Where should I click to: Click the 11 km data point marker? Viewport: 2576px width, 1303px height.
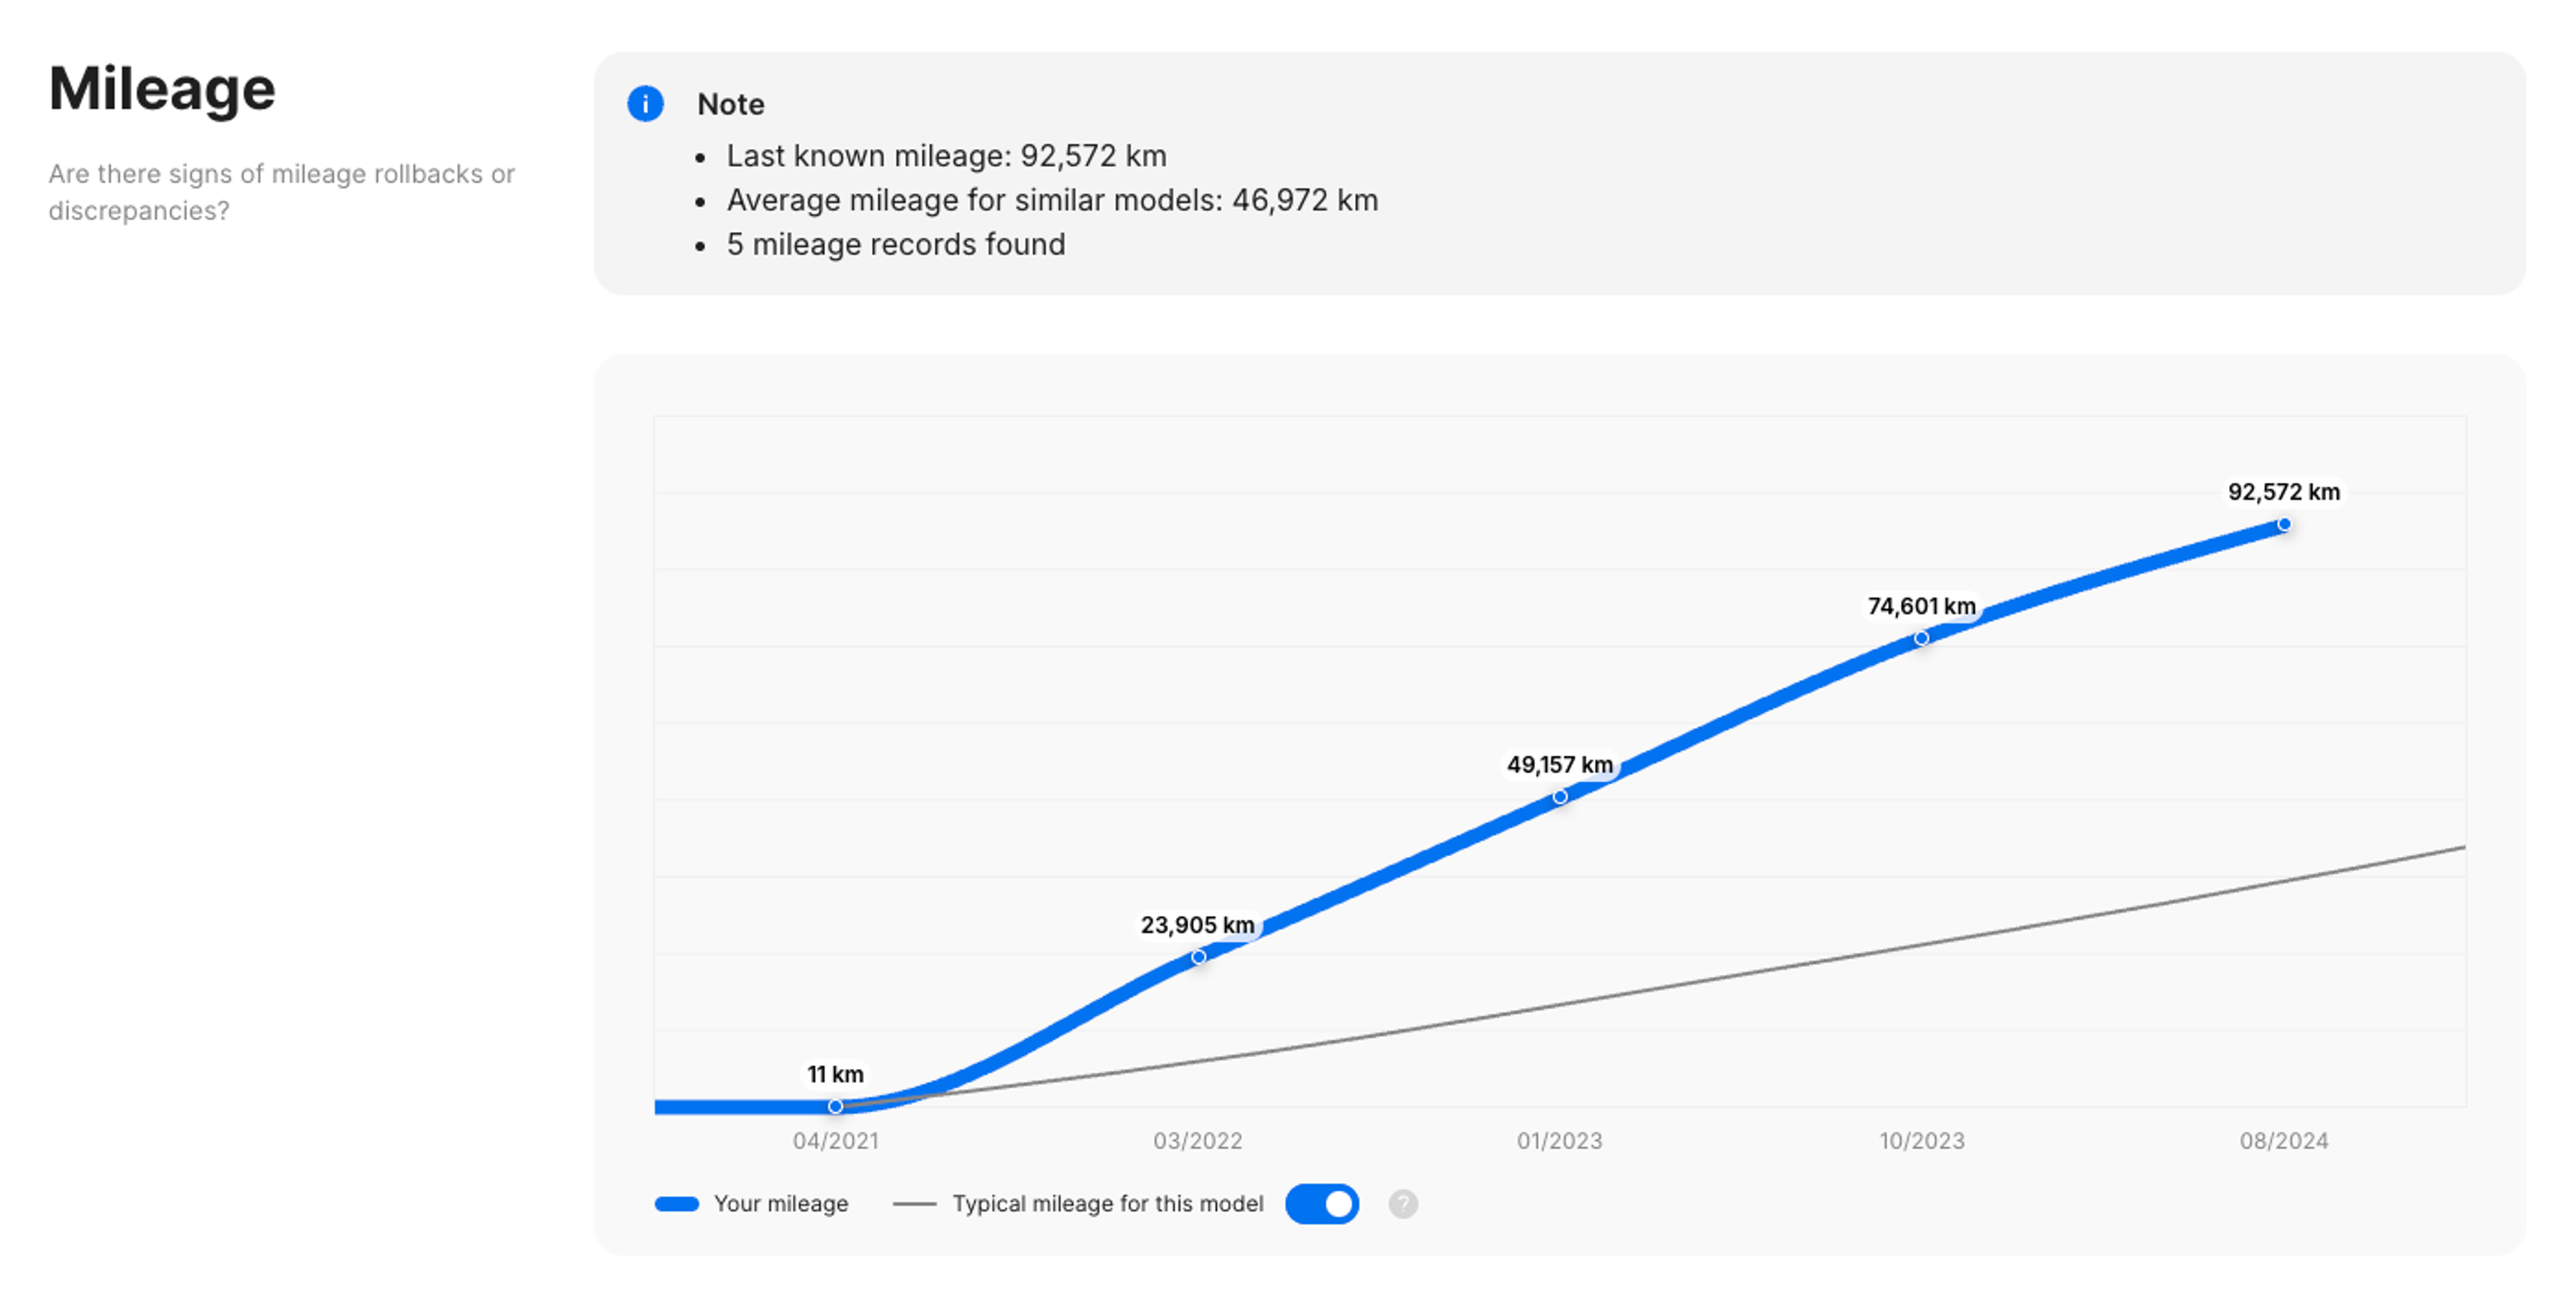[835, 1106]
